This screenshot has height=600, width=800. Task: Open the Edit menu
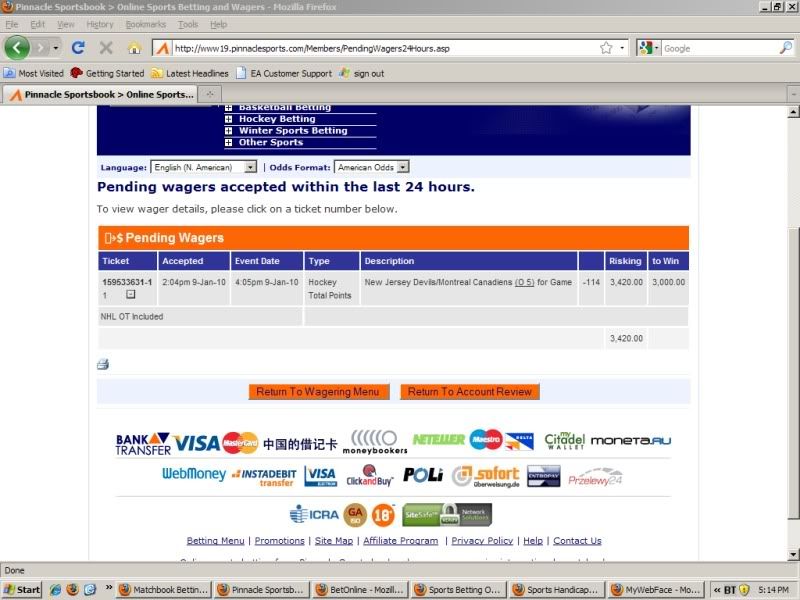37,24
